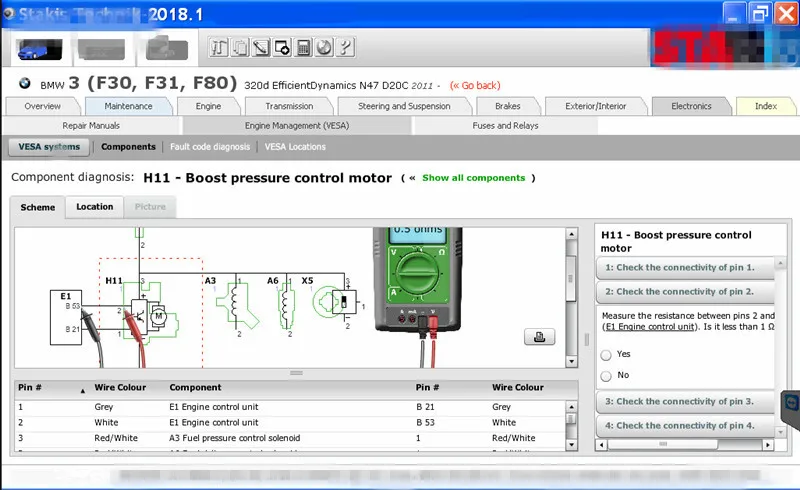
Task: Click the copy documents toolbar icon
Action: 240,47
